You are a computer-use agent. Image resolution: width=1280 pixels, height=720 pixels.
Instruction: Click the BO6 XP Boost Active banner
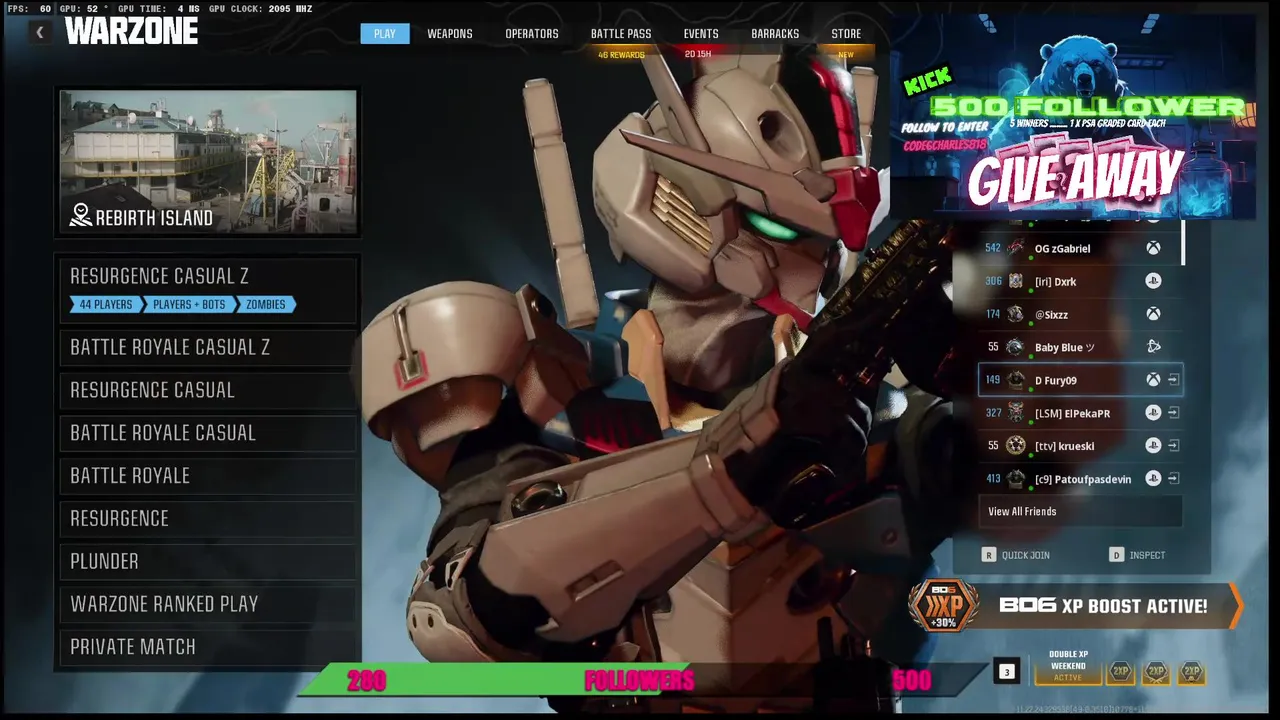click(1075, 606)
